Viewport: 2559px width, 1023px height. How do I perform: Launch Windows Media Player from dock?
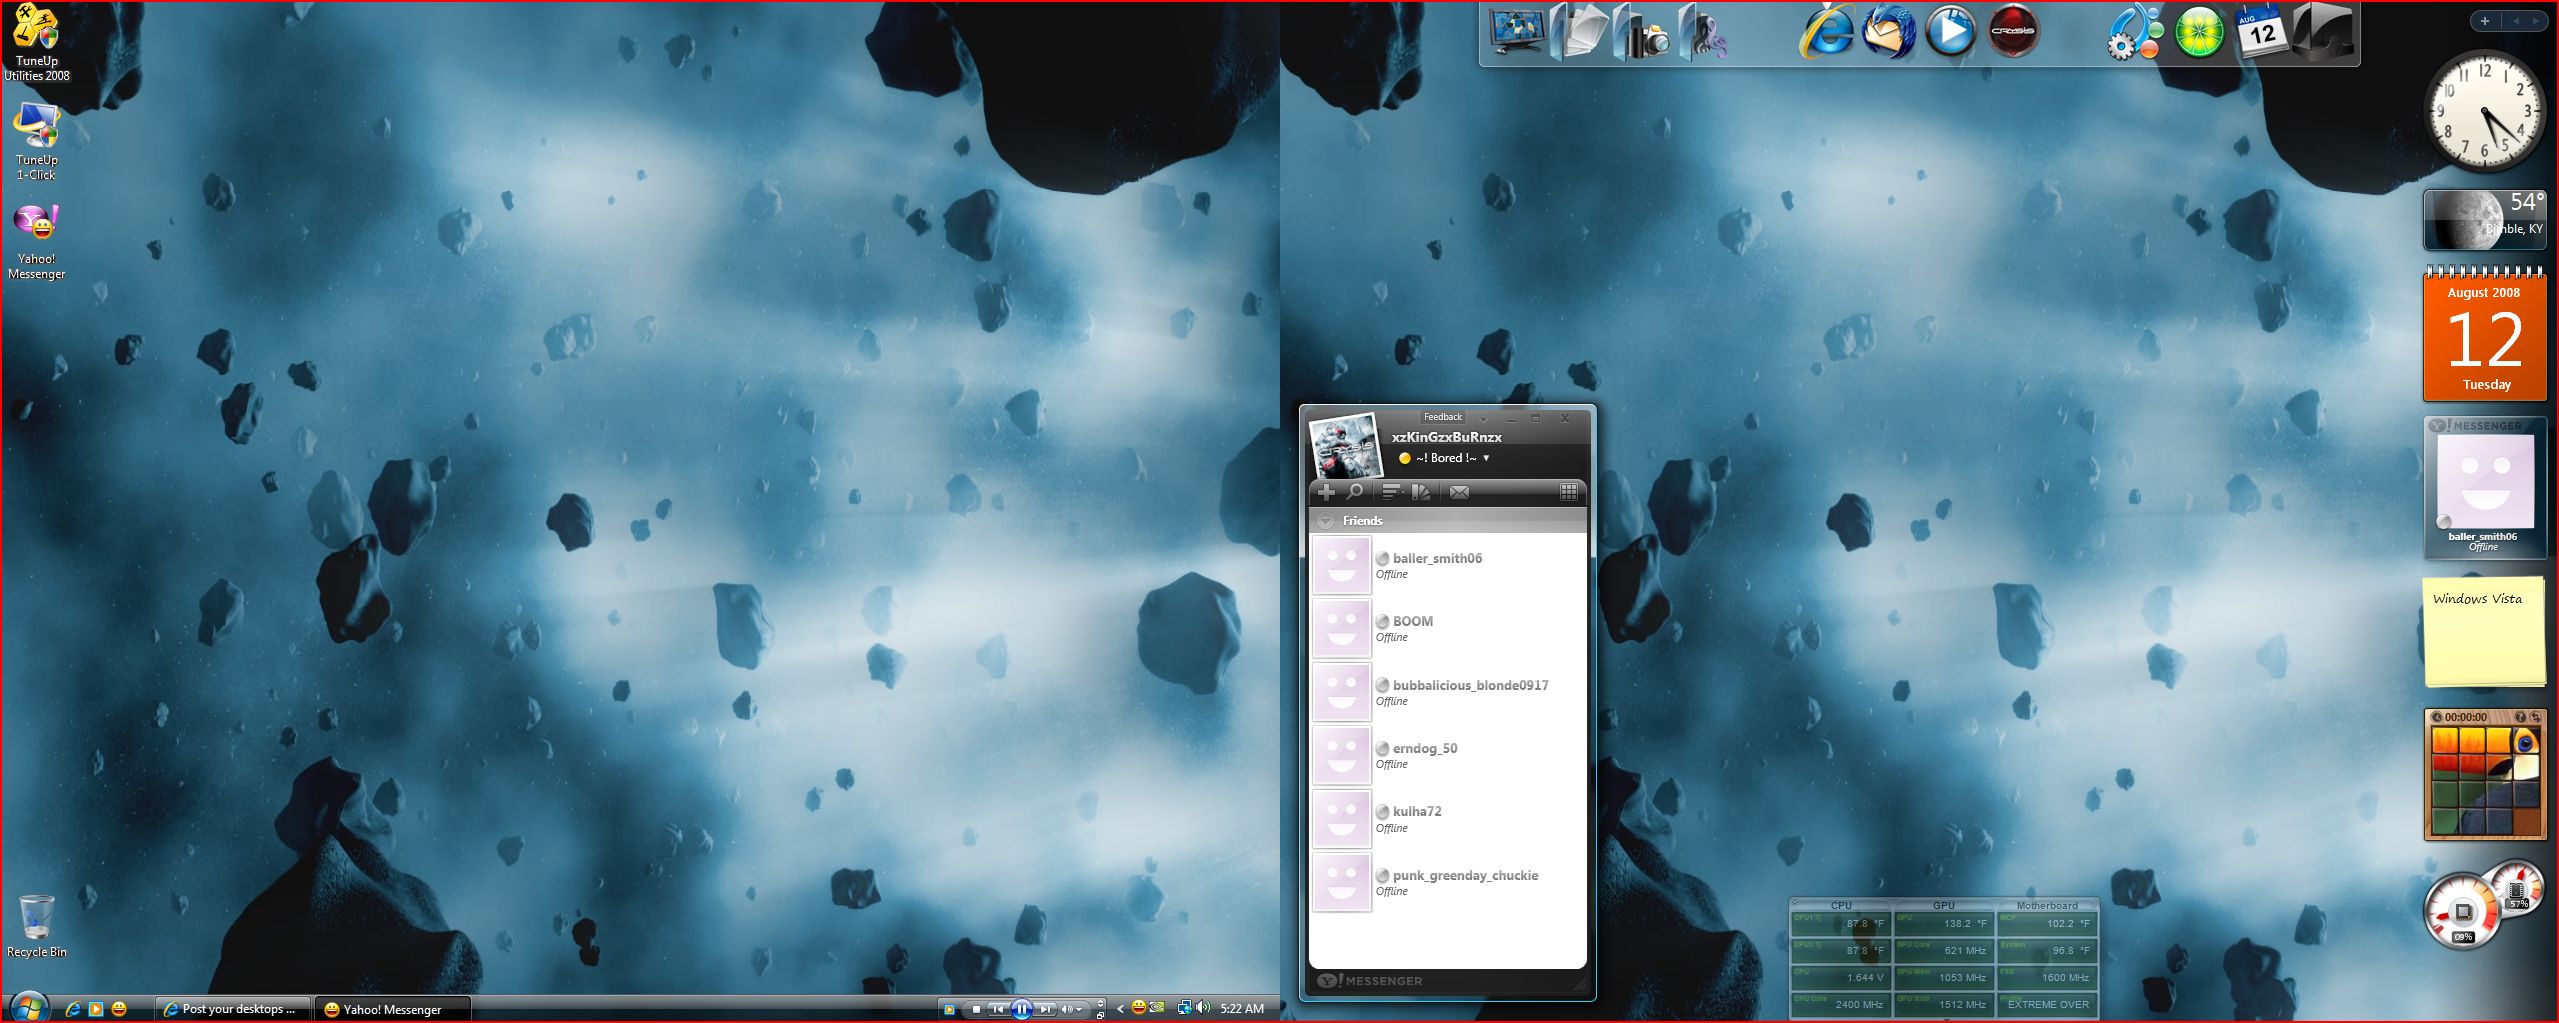tap(1951, 32)
